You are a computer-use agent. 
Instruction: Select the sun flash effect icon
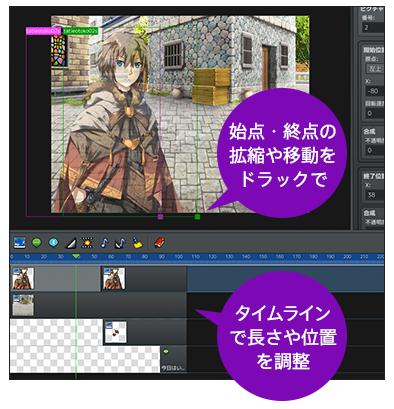click(x=87, y=243)
